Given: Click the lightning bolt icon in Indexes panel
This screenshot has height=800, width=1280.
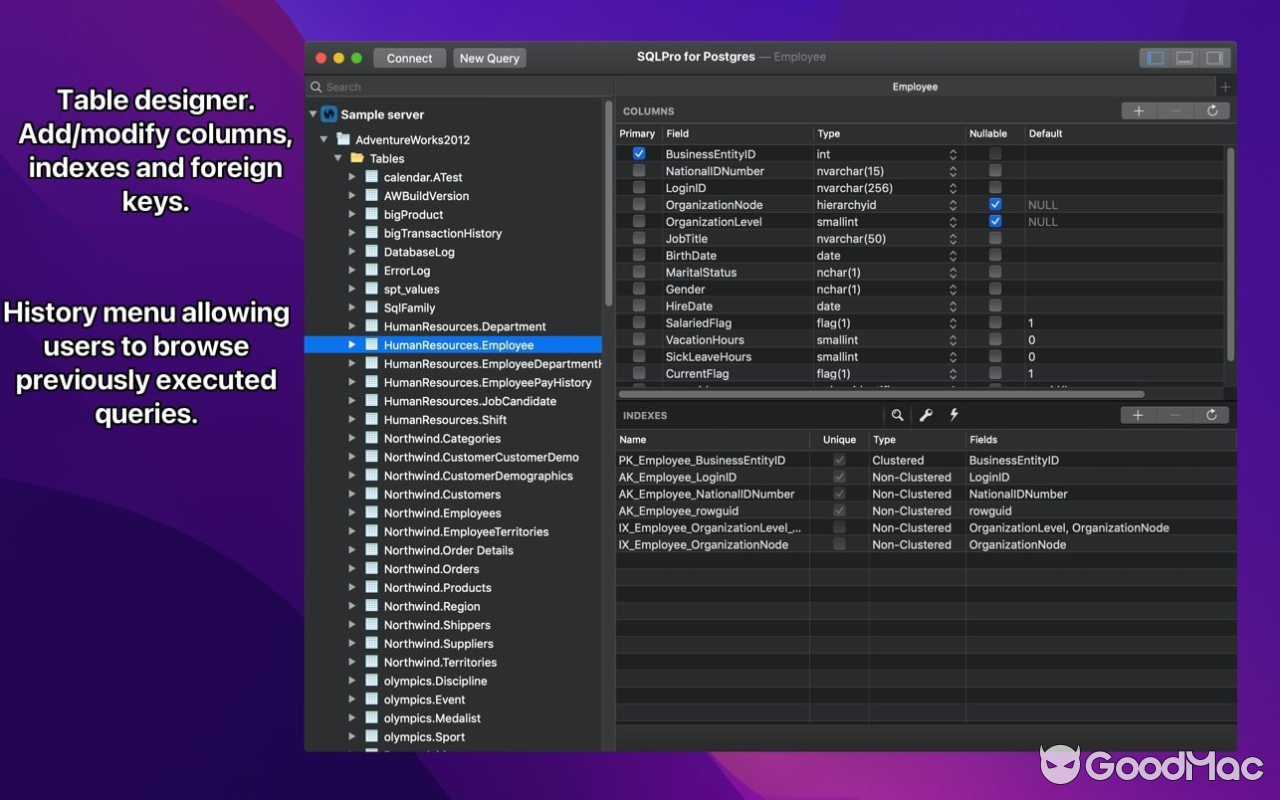Looking at the screenshot, I should pos(952,414).
